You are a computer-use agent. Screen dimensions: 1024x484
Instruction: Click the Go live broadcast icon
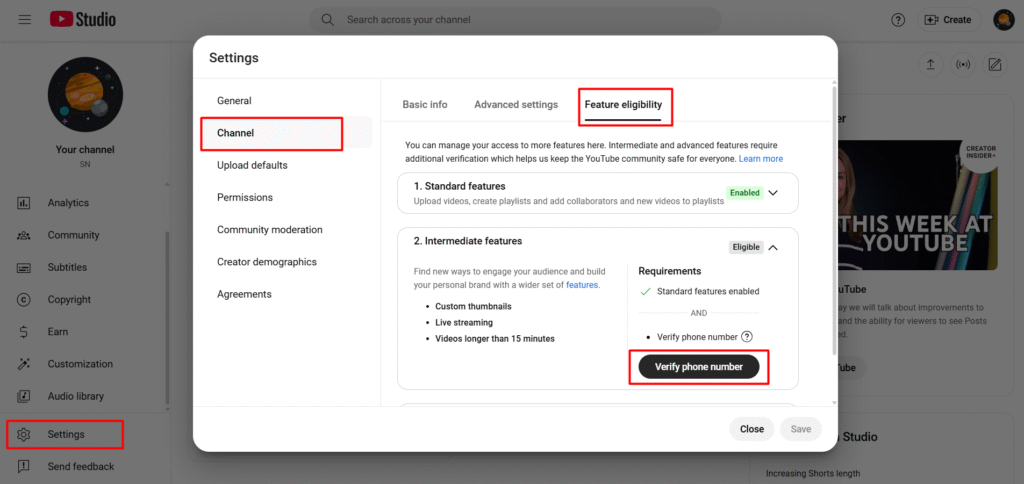(x=963, y=65)
